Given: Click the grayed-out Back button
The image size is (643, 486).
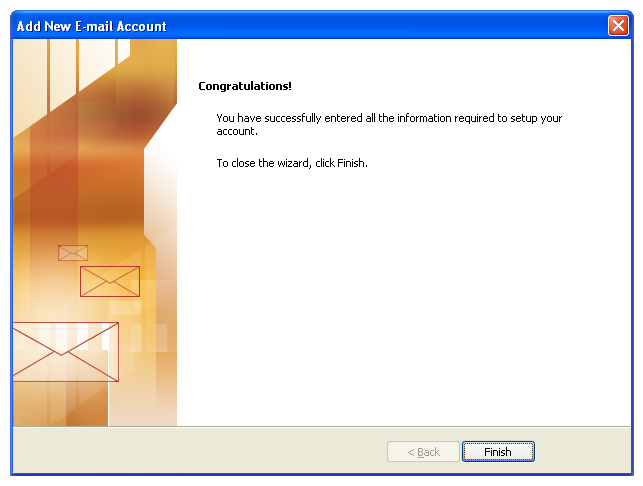Looking at the screenshot, I should [x=423, y=452].
